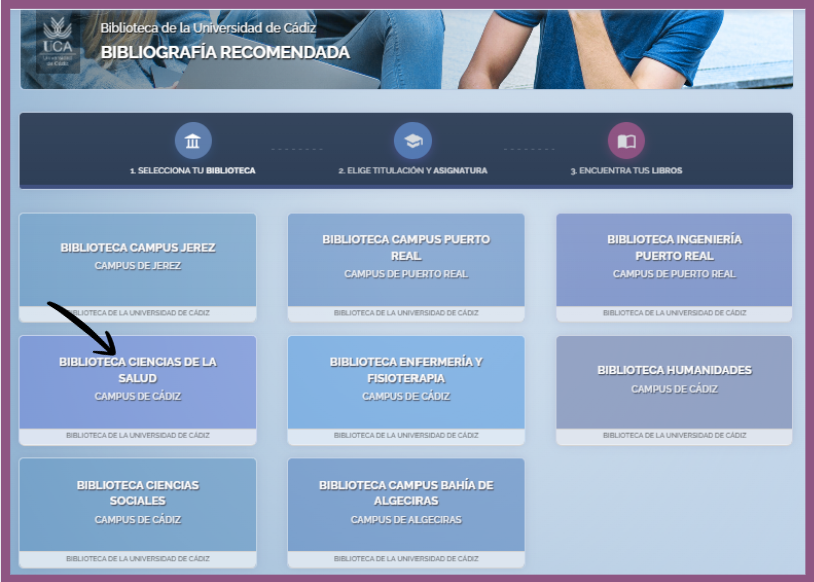The width and height of the screenshot is (814, 582).
Task: Select Biblioteca Ingeniería Puerto Real card
Action: pyautogui.click(x=674, y=256)
